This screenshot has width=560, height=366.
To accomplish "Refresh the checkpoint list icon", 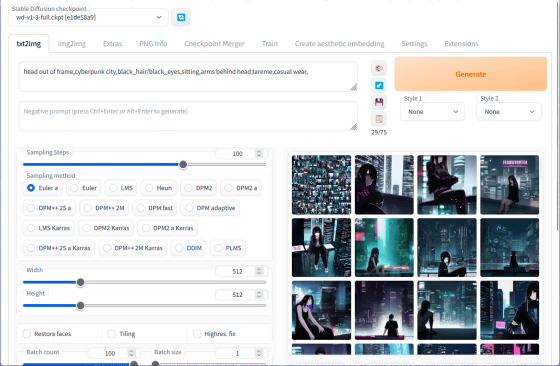I will point(181,17).
